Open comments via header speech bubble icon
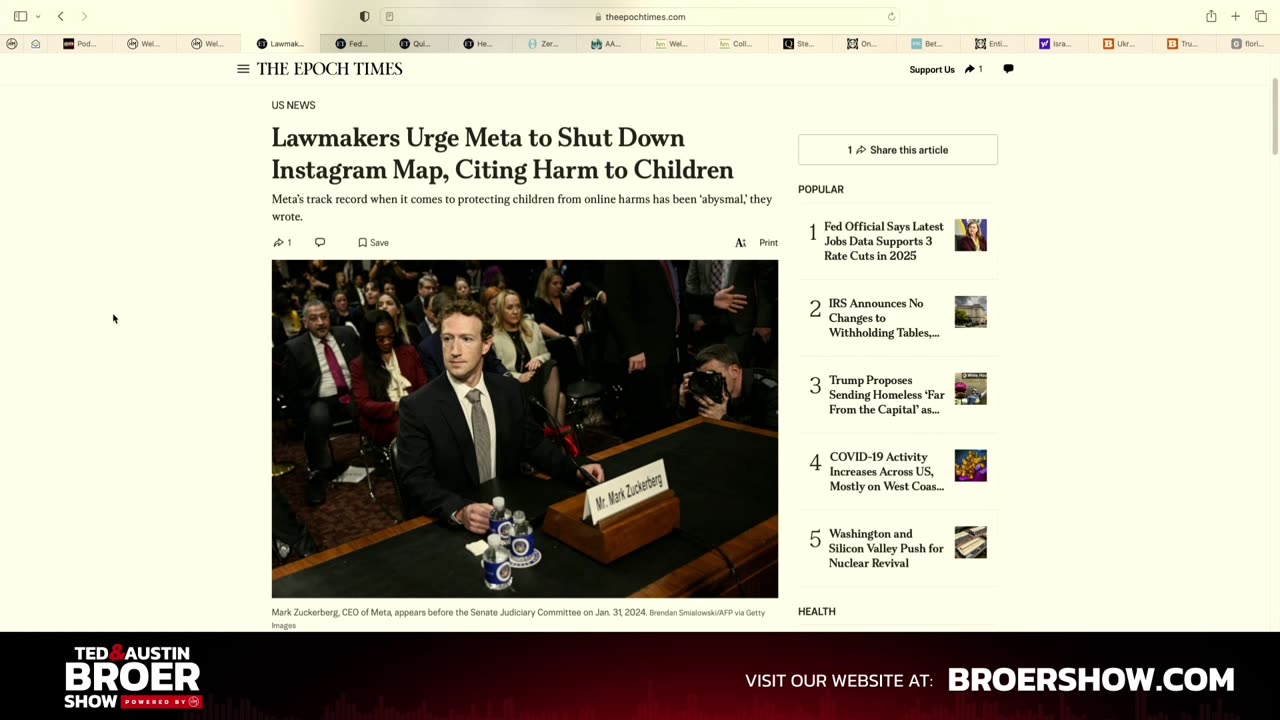 [x=1008, y=69]
